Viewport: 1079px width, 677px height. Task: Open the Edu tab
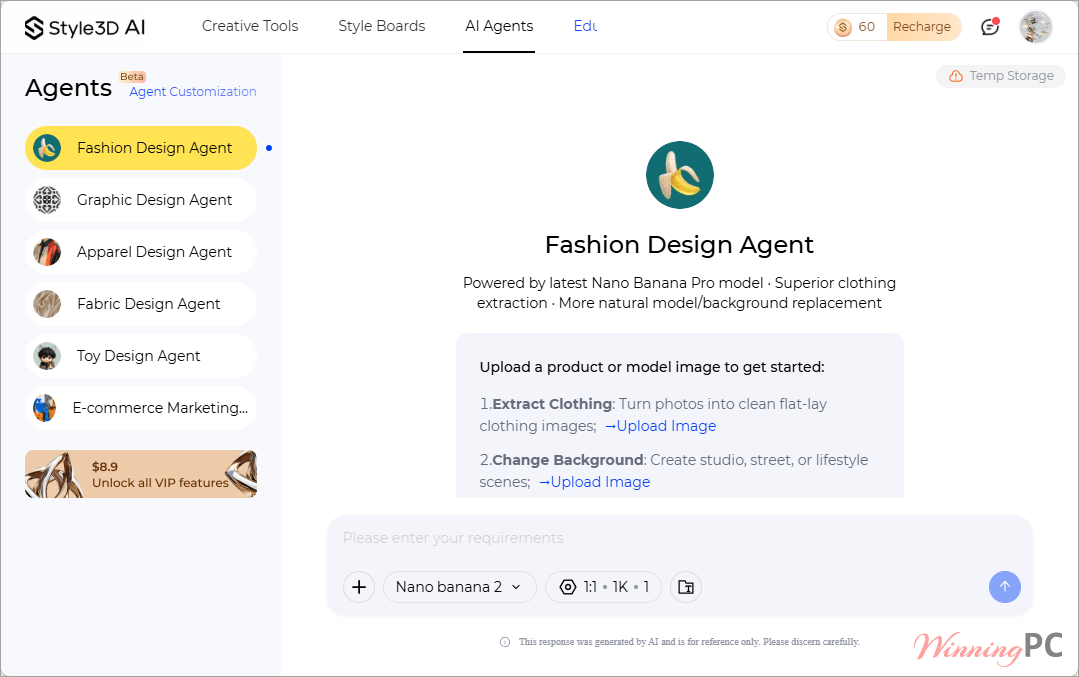tap(585, 26)
